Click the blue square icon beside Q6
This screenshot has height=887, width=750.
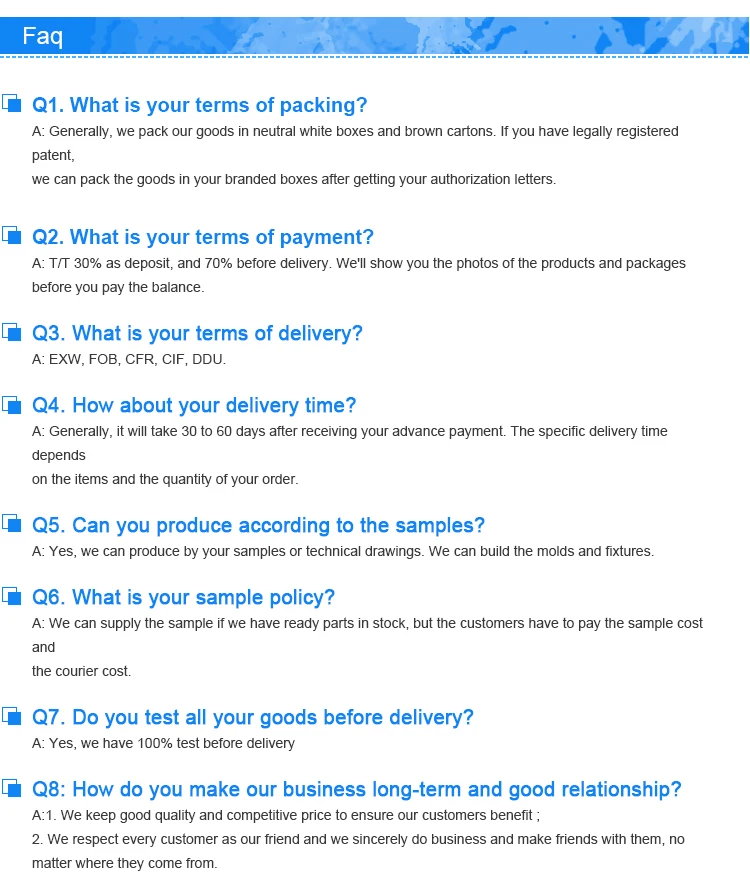(x=12, y=596)
